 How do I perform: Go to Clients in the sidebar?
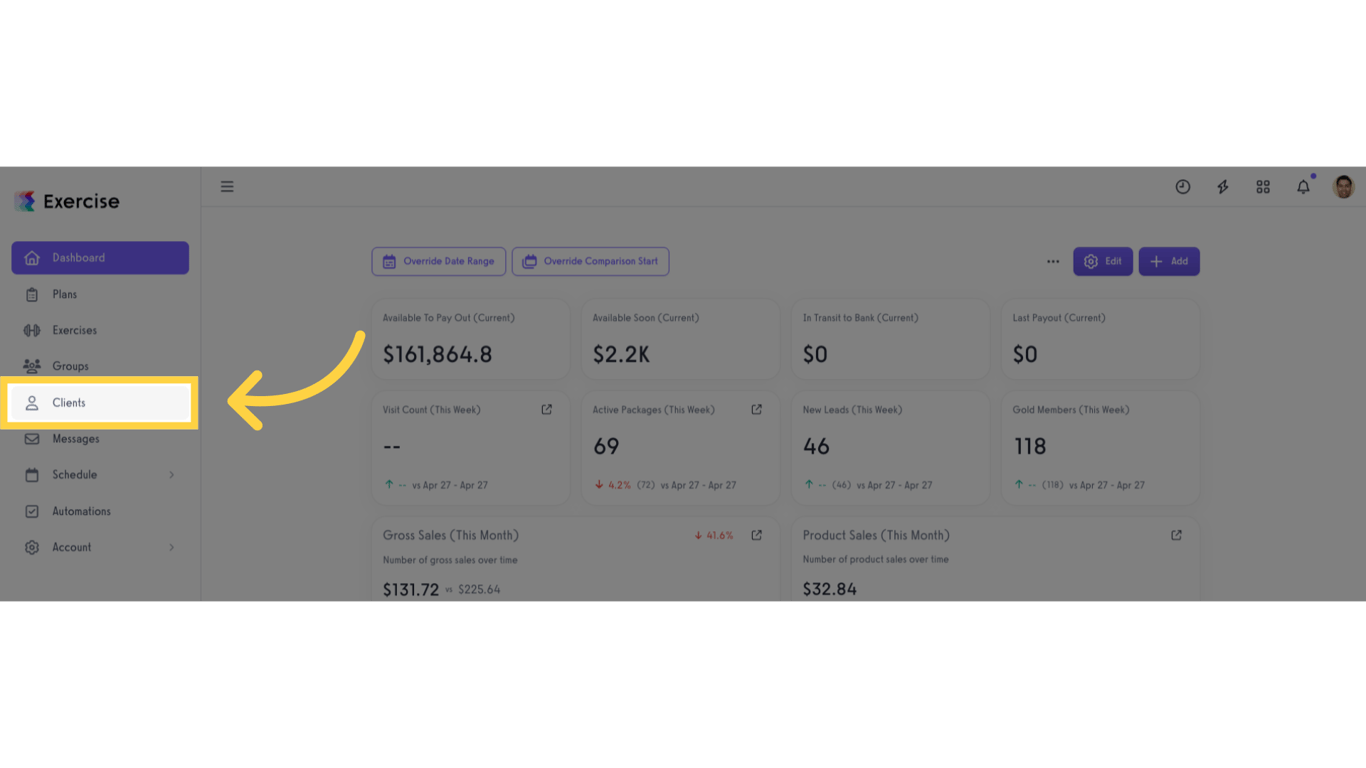click(x=100, y=403)
